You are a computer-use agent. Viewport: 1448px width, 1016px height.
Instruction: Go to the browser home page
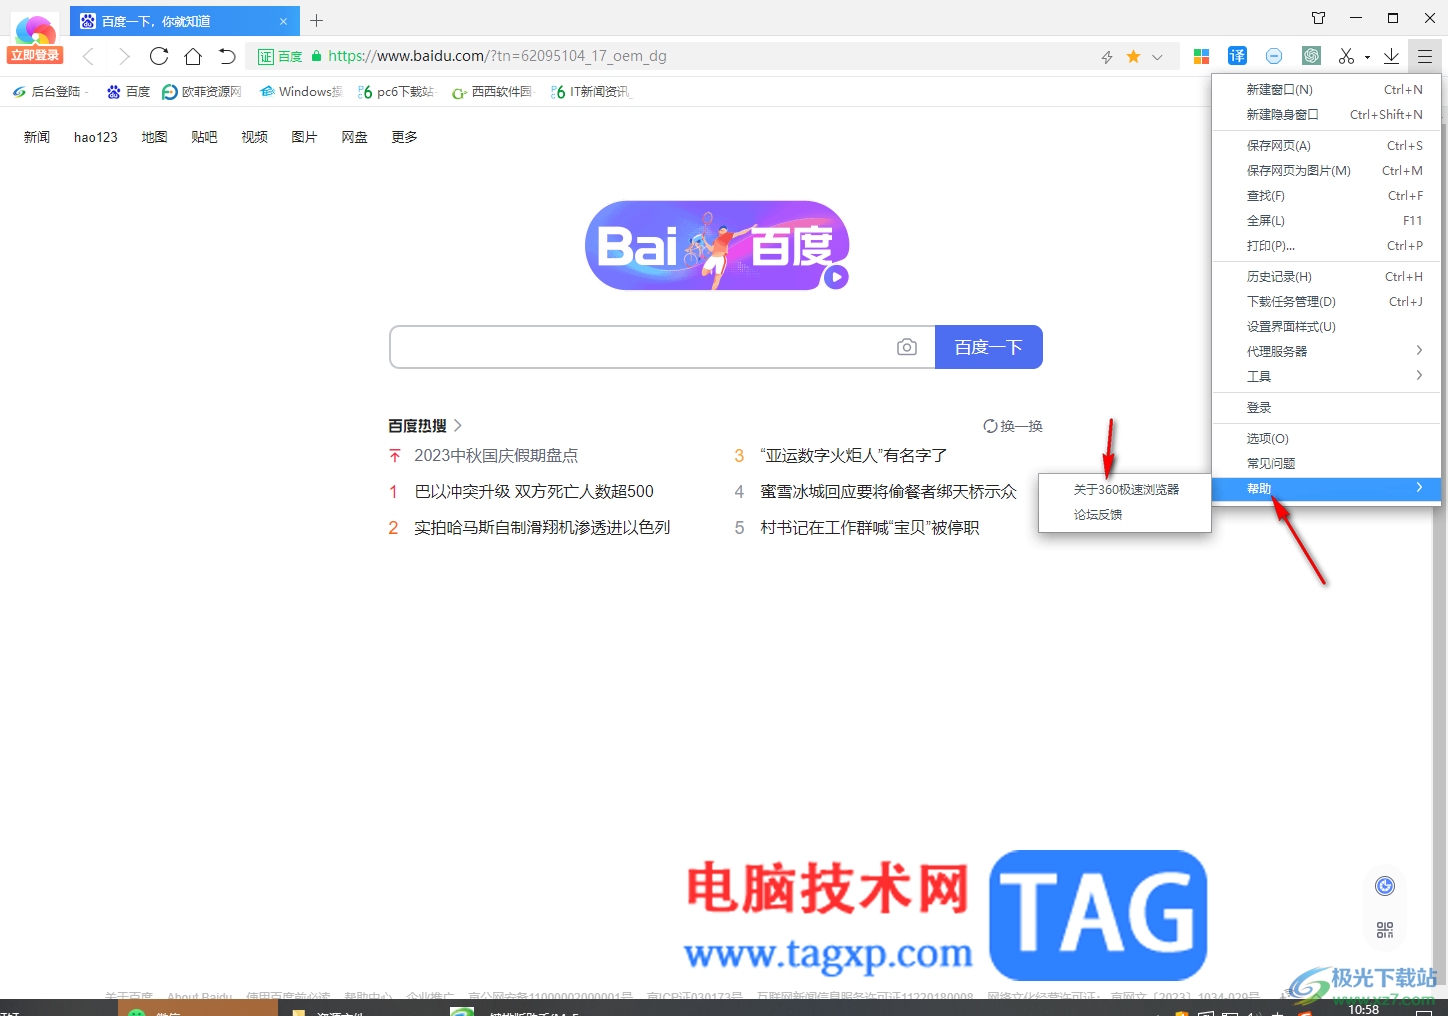point(193,56)
